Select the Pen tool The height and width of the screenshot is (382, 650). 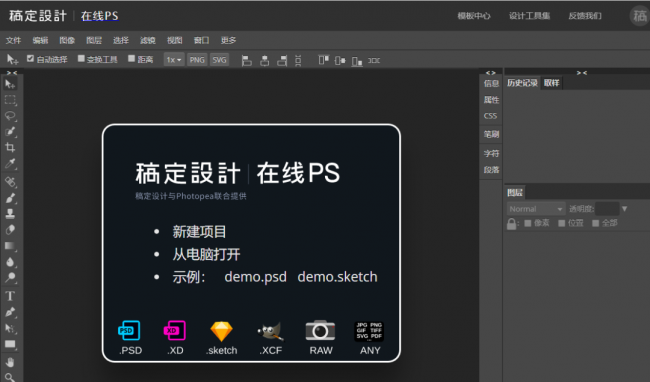(10, 312)
